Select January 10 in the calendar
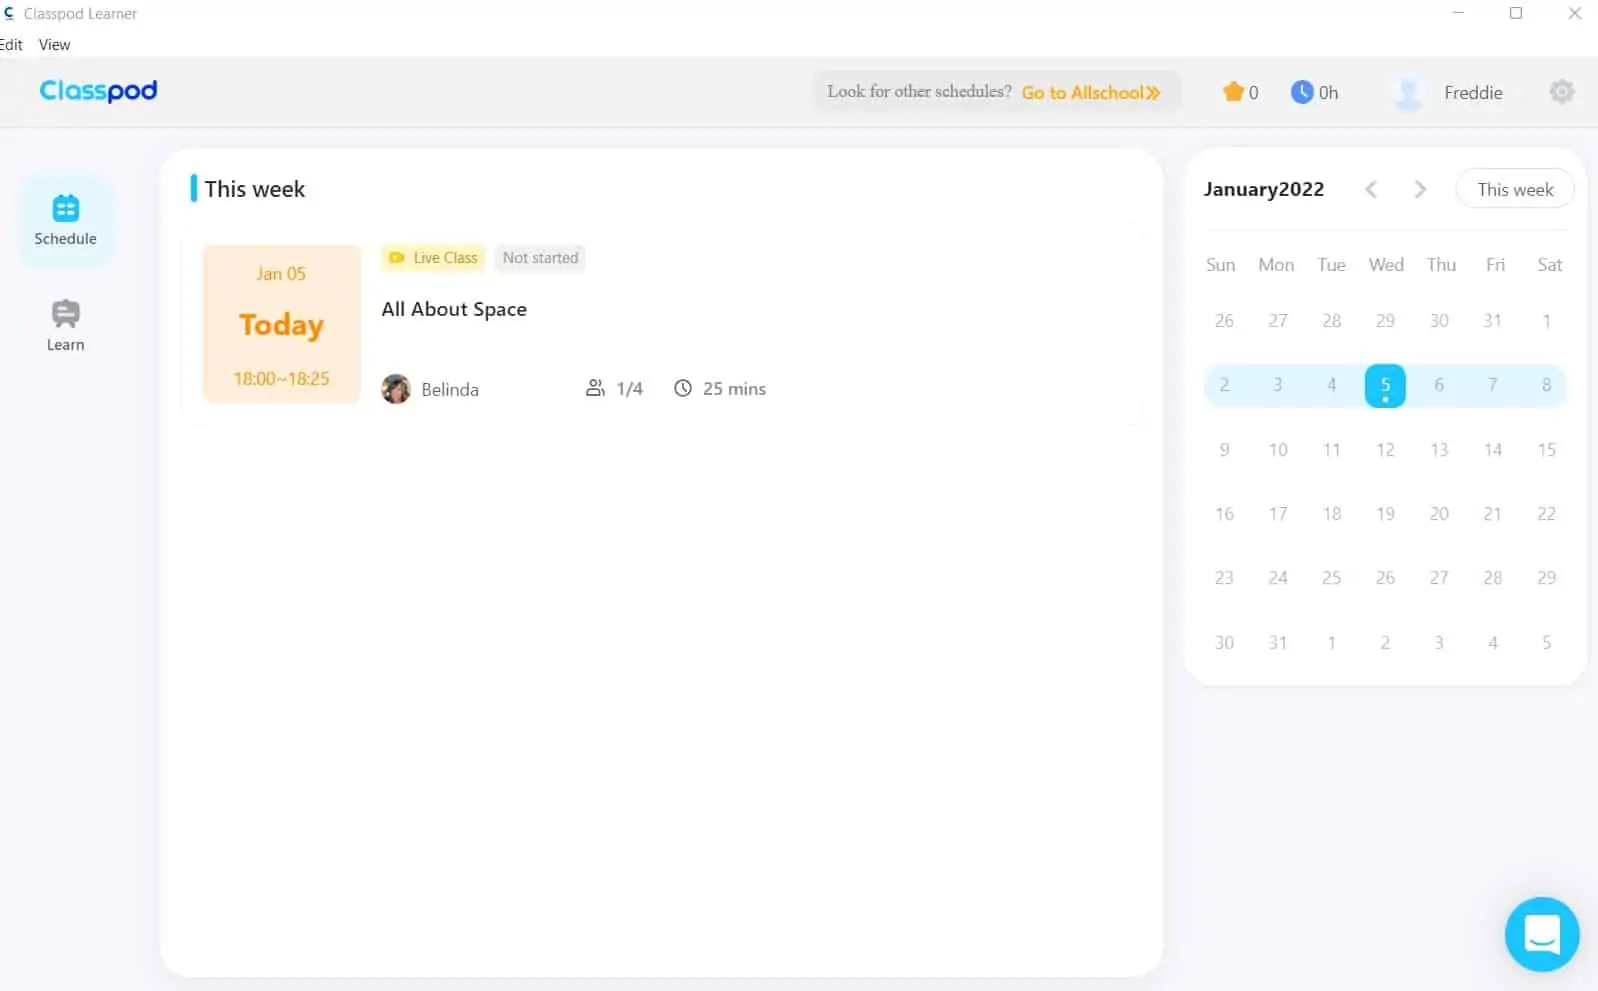This screenshot has height=991, width=1598. click(1278, 450)
